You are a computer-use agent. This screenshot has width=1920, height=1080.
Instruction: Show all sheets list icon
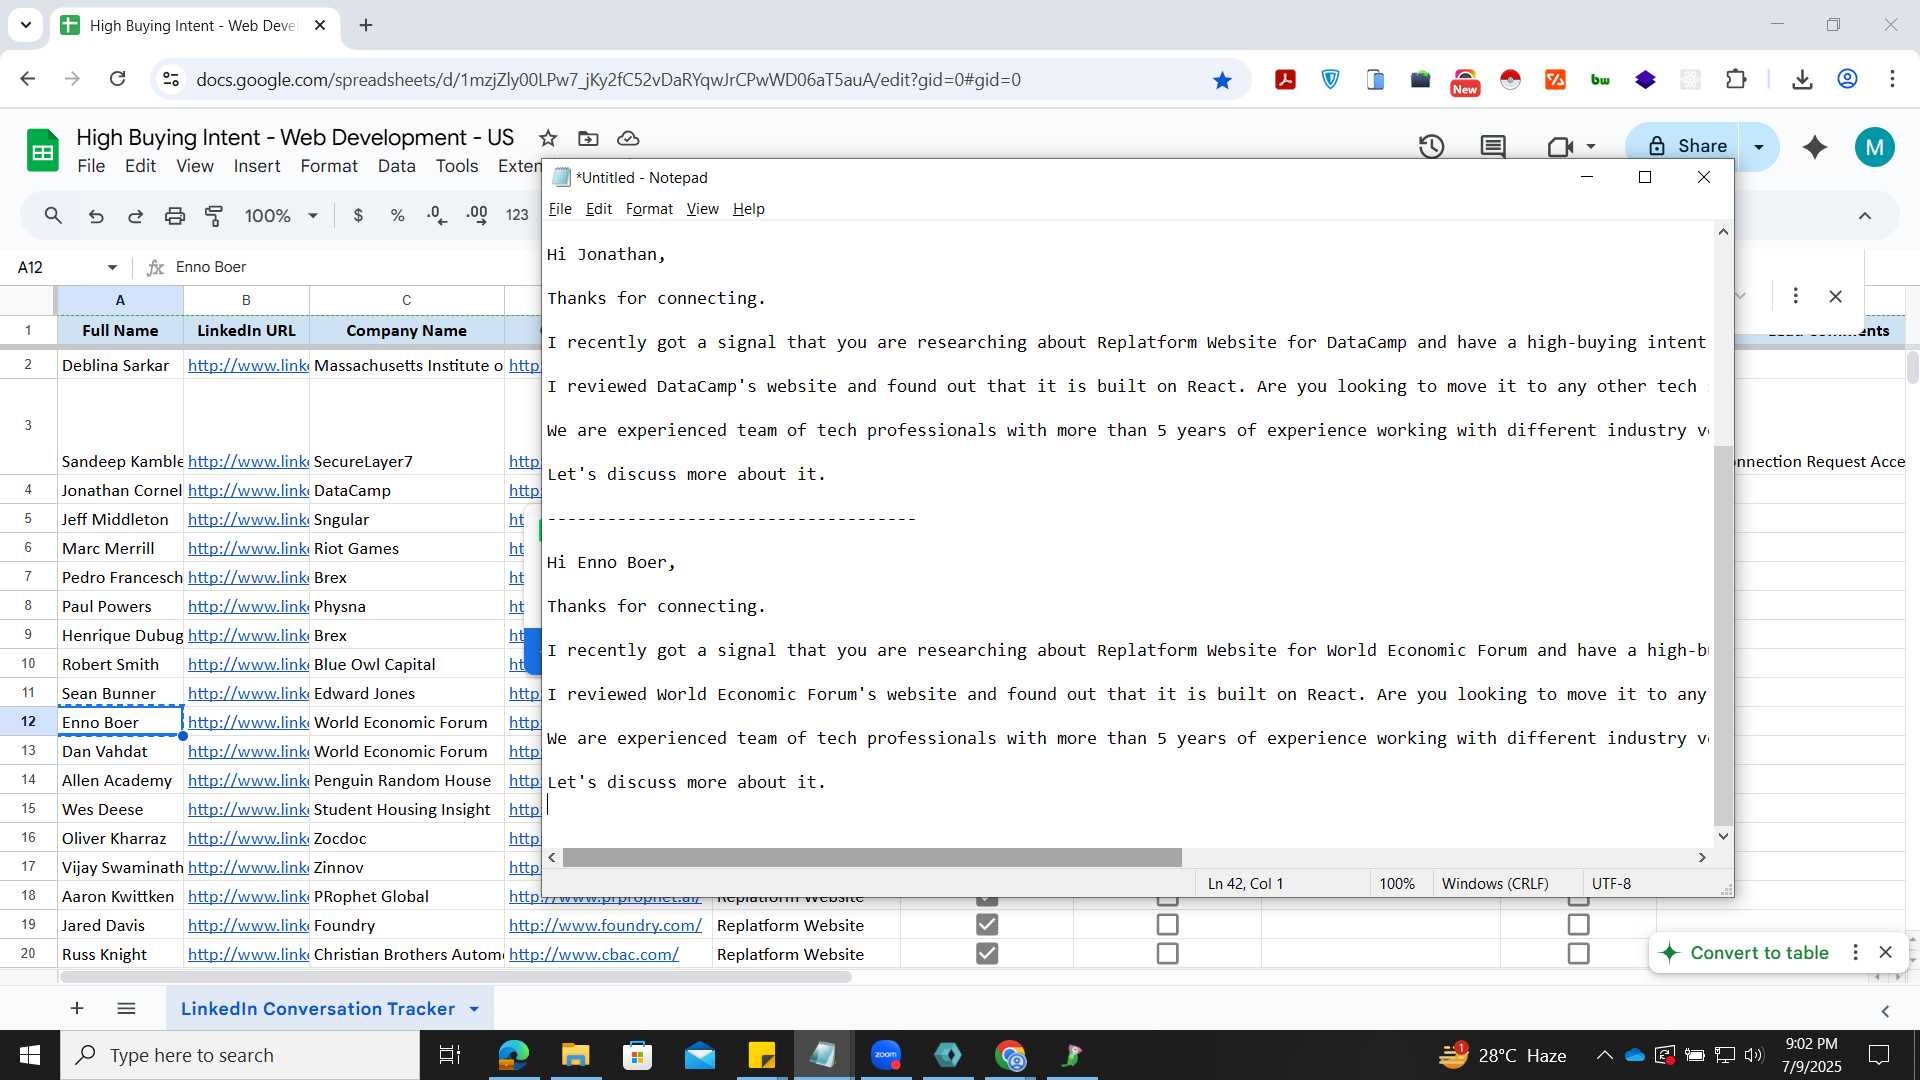(x=126, y=1008)
